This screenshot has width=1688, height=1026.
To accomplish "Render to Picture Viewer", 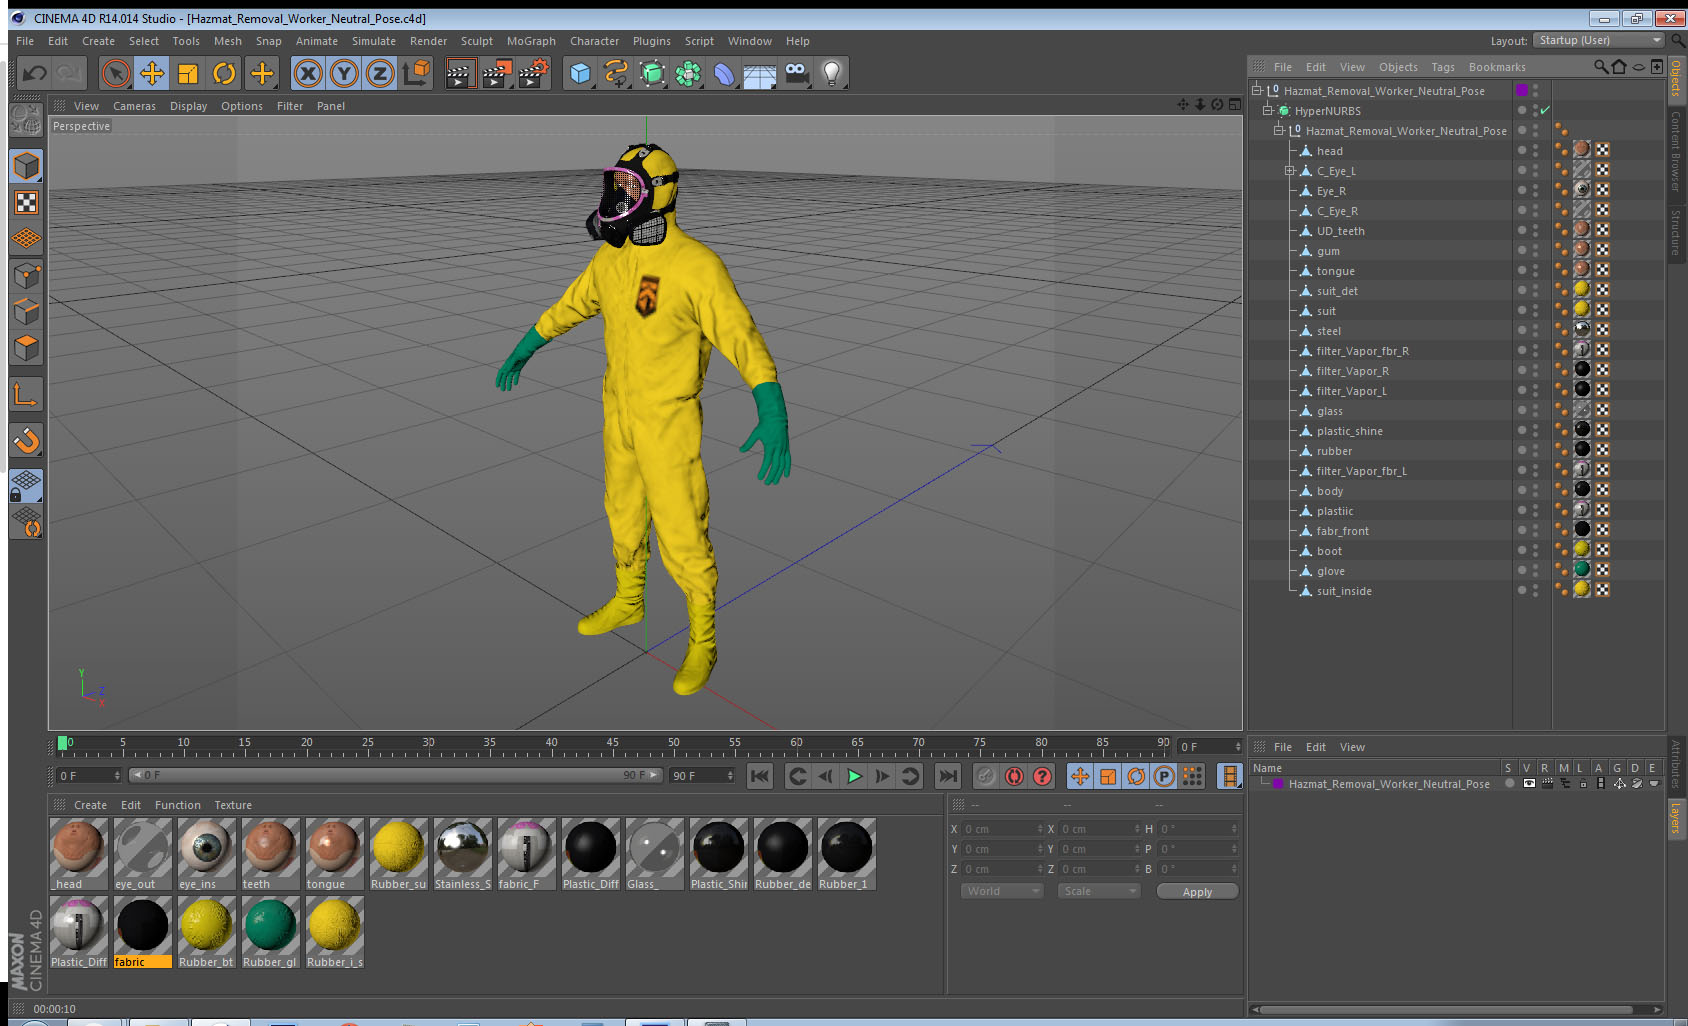I will point(497,73).
